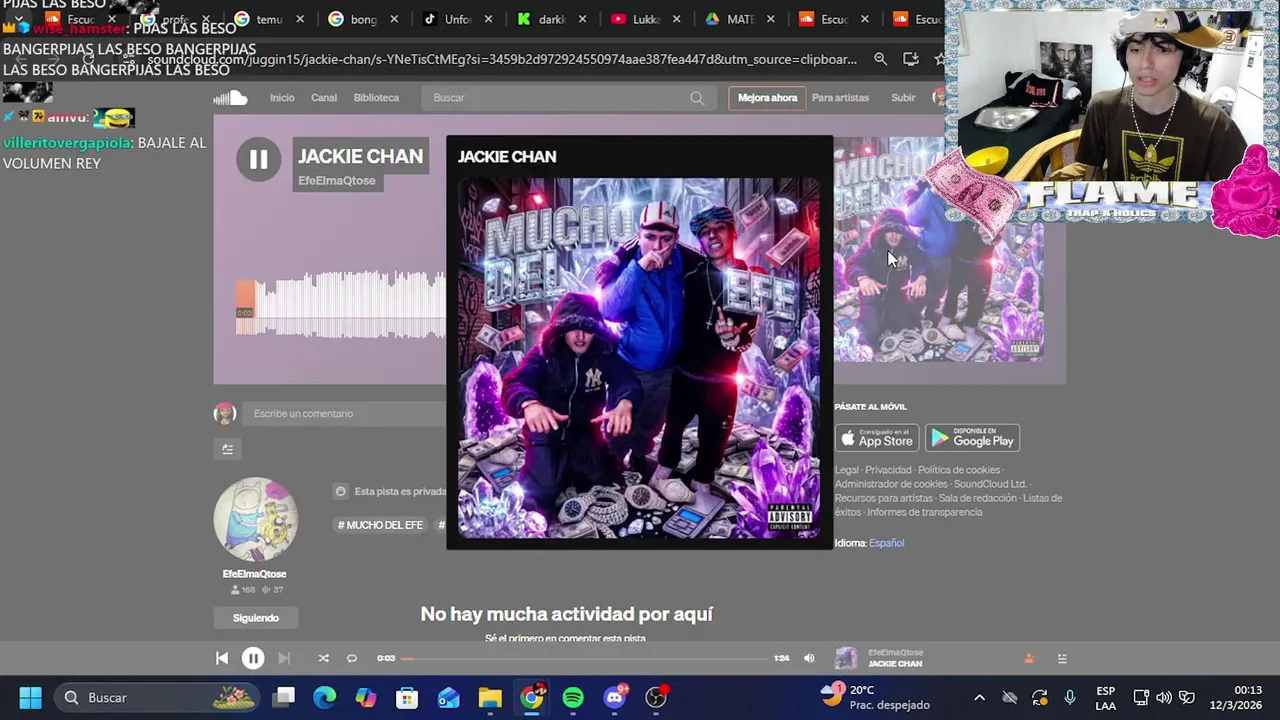This screenshot has height=720, width=1280.
Task: Click the queue icon below comment box
Action: click(x=227, y=450)
